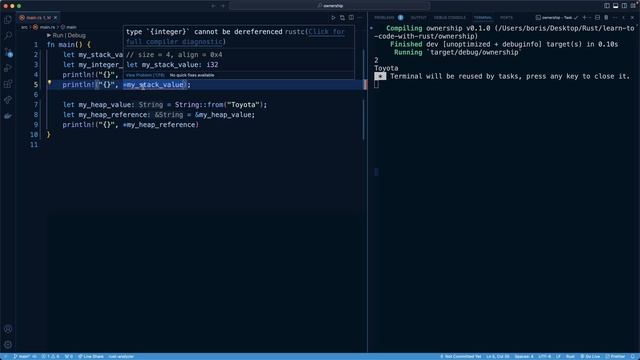The width and height of the screenshot is (640, 360).
Task: Click my_heap_reference on line 9
Action: 161,124
